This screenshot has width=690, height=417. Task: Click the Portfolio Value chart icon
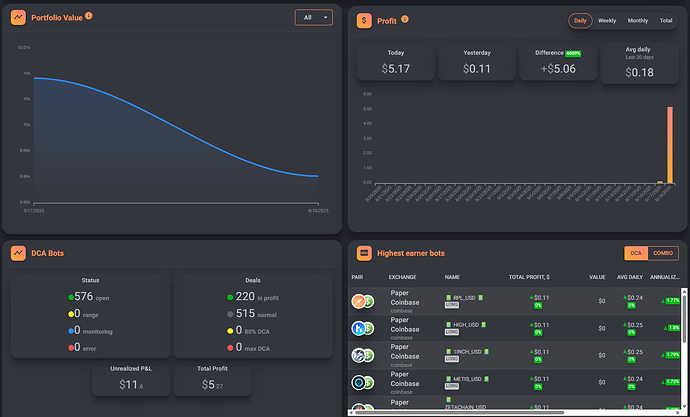18,17
